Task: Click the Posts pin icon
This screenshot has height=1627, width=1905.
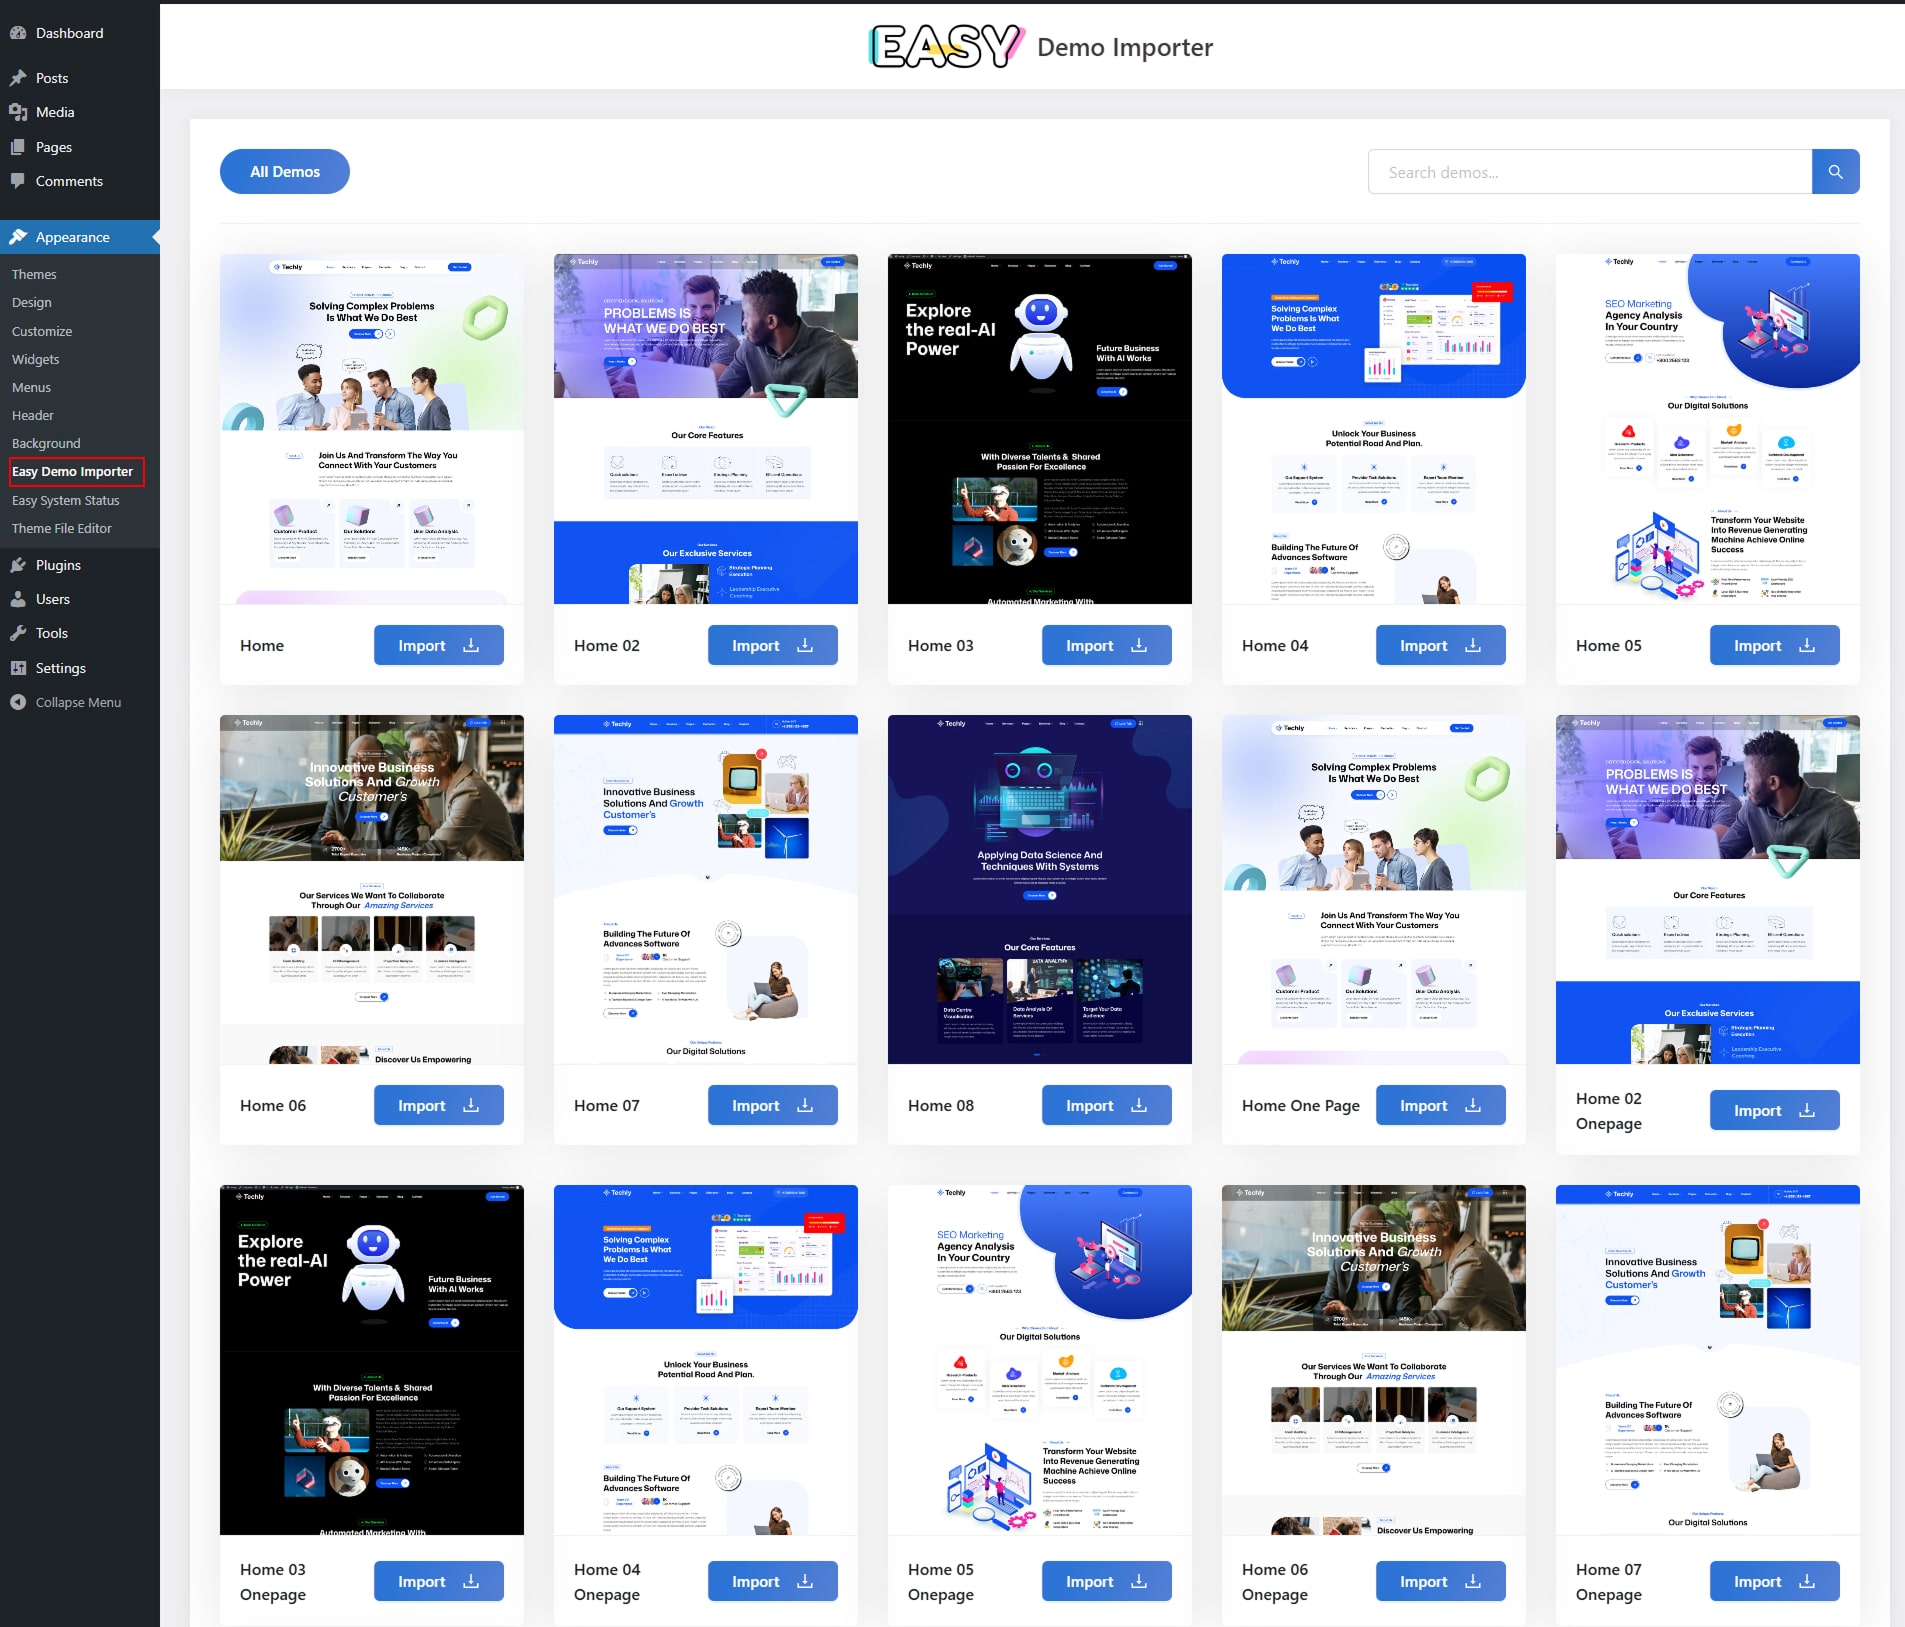Action: click(18, 78)
